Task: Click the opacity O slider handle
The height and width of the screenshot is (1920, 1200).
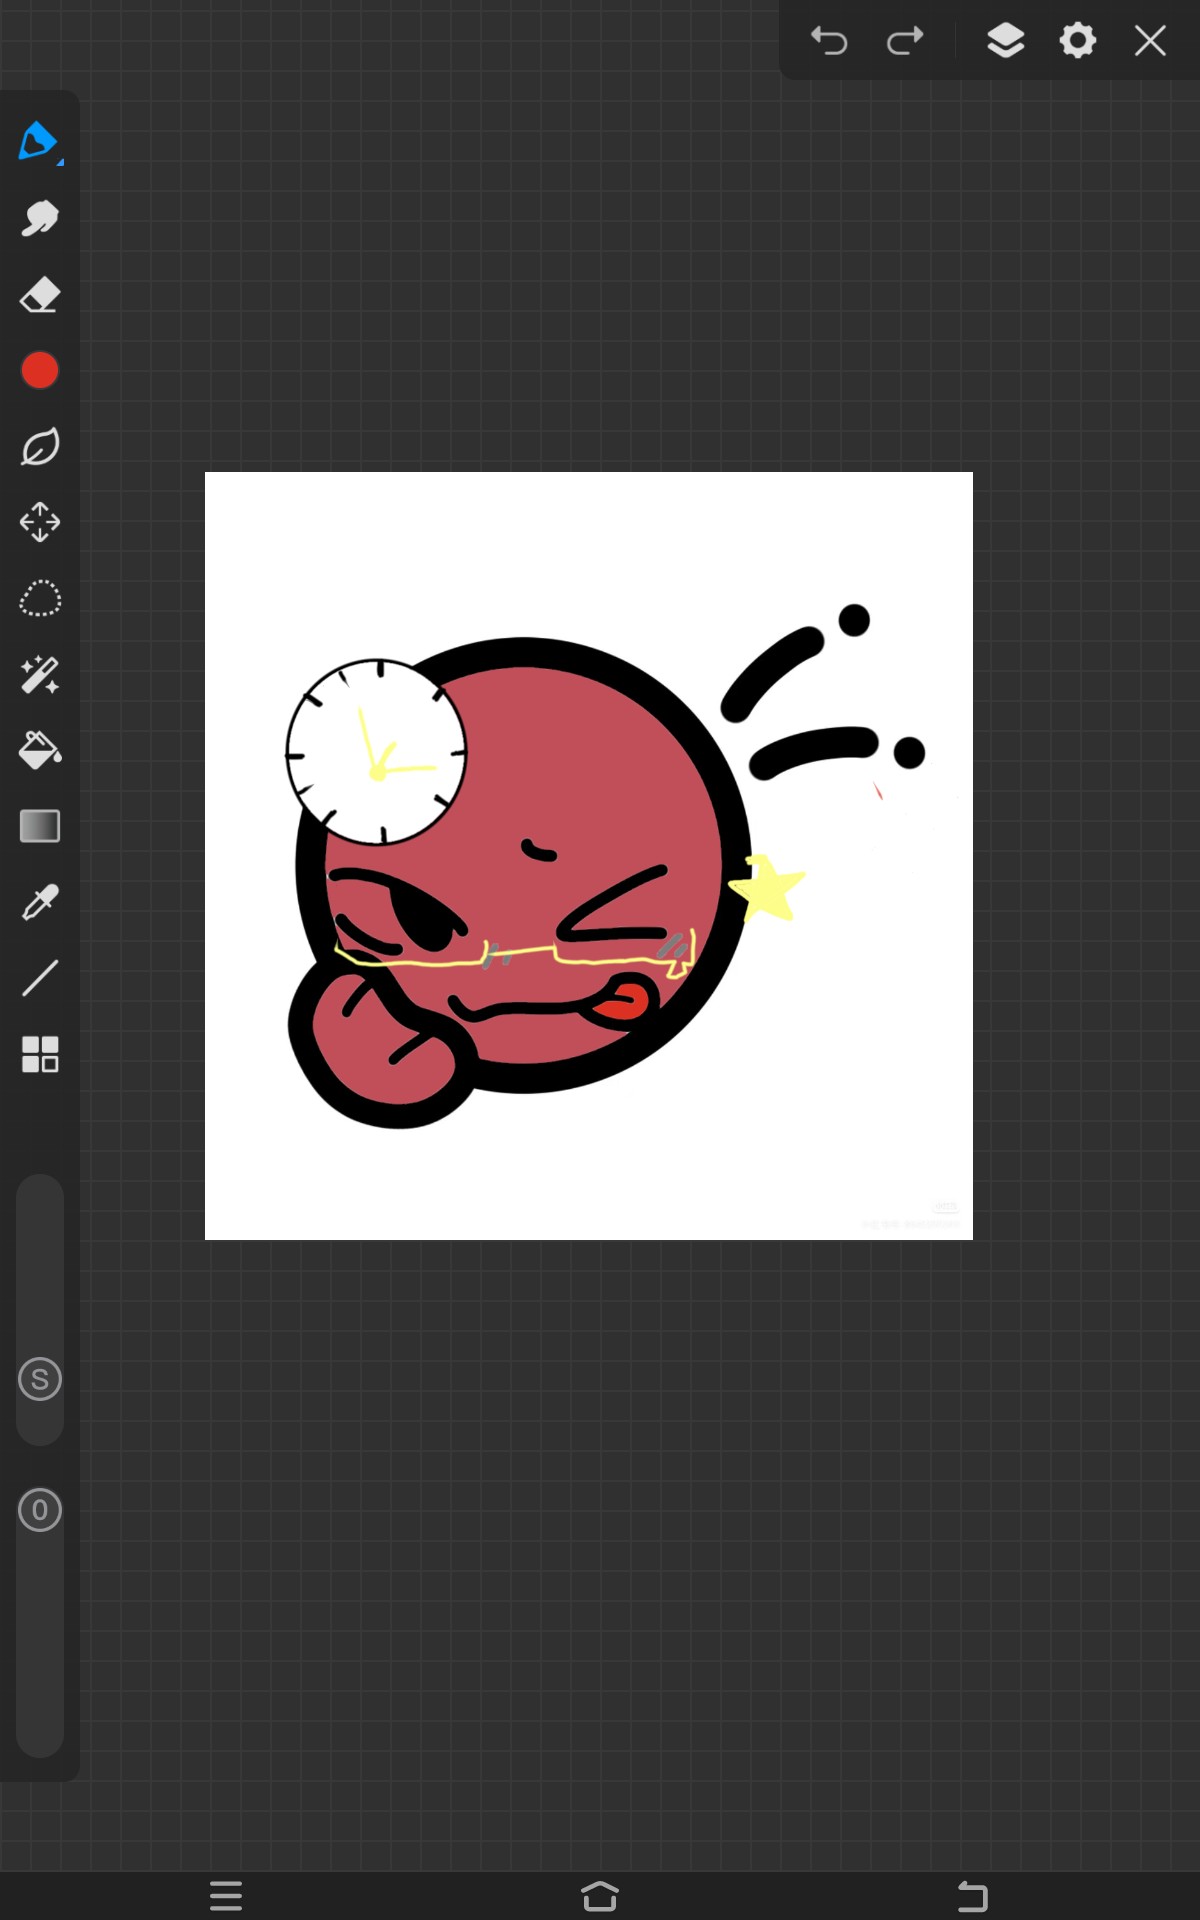Action: pyautogui.click(x=40, y=1510)
